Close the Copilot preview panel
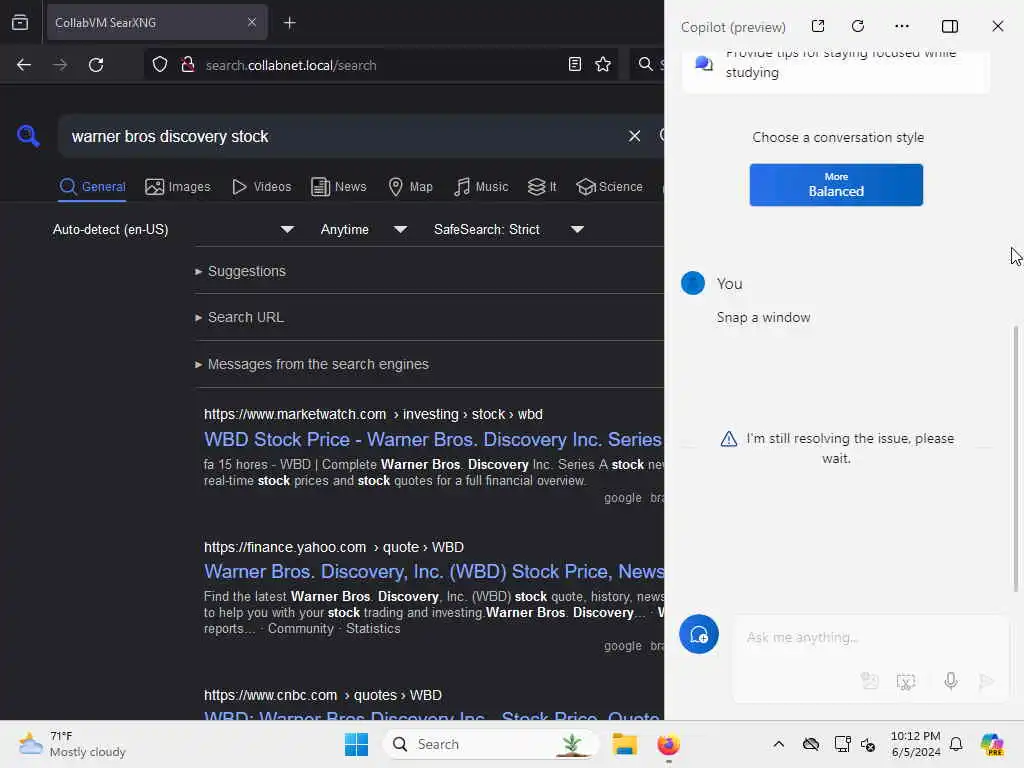This screenshot has width=1024, height=768. (997, 26)
